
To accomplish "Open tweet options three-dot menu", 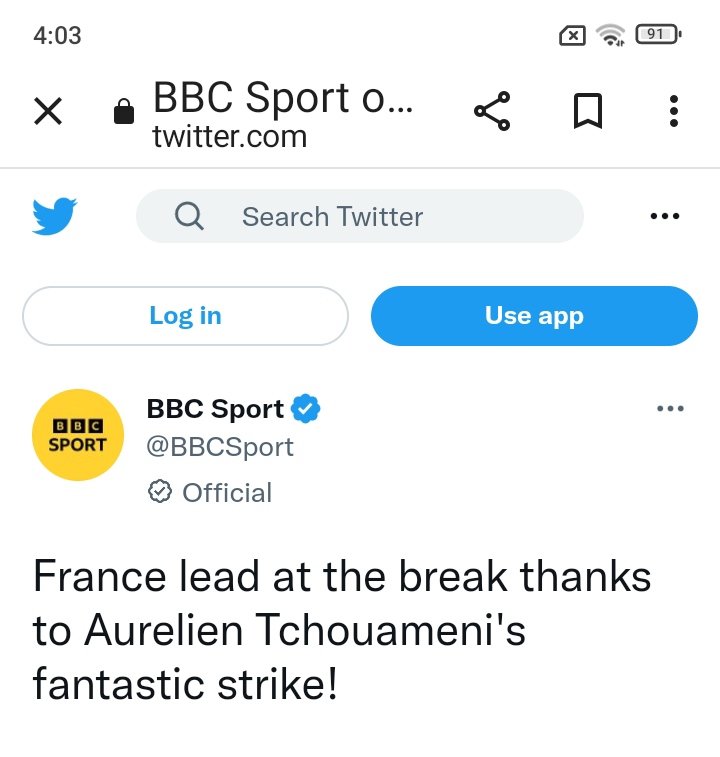I will [x=669, y=409].
